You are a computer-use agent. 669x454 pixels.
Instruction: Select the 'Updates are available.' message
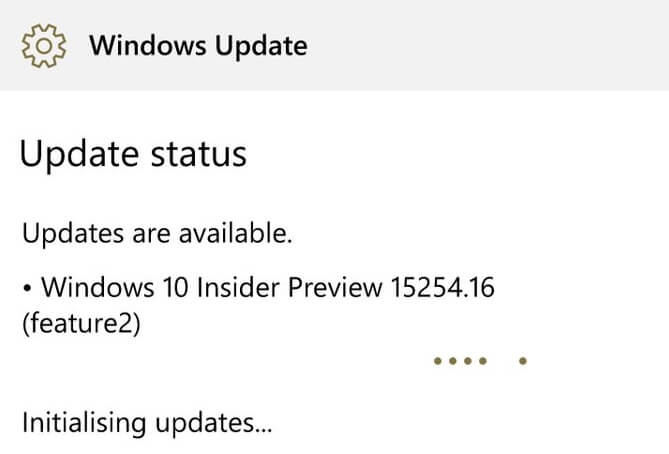tap(157, 234)
